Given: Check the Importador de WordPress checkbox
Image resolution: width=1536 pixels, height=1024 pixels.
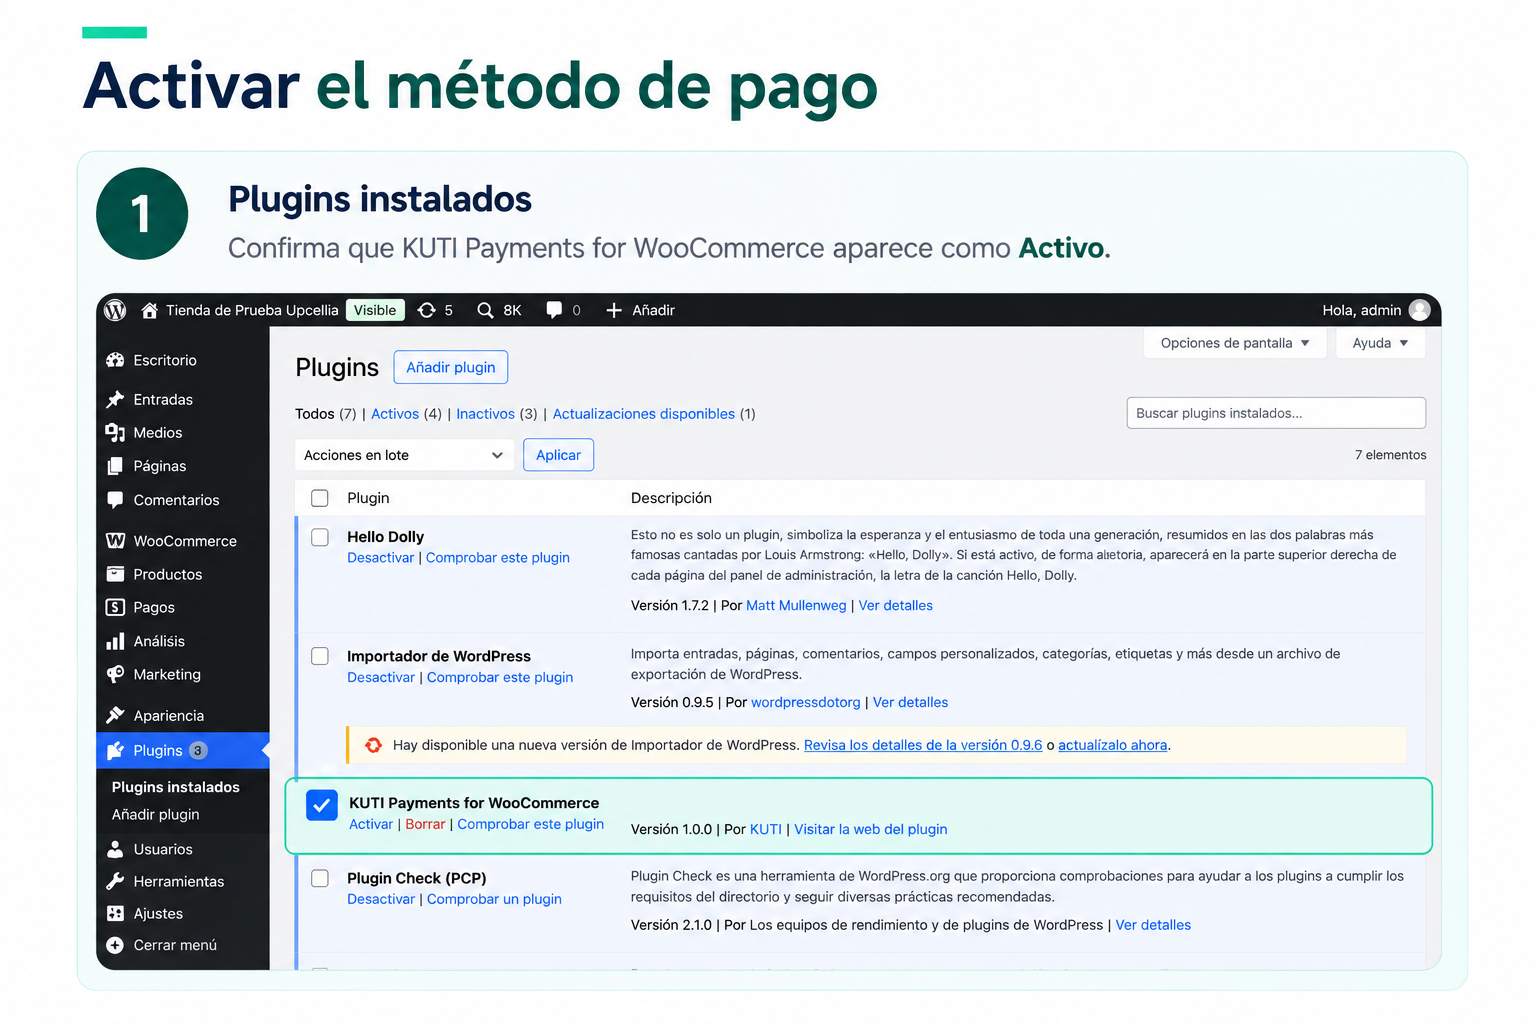Looking at the screenshot, I should coord(320,656).
